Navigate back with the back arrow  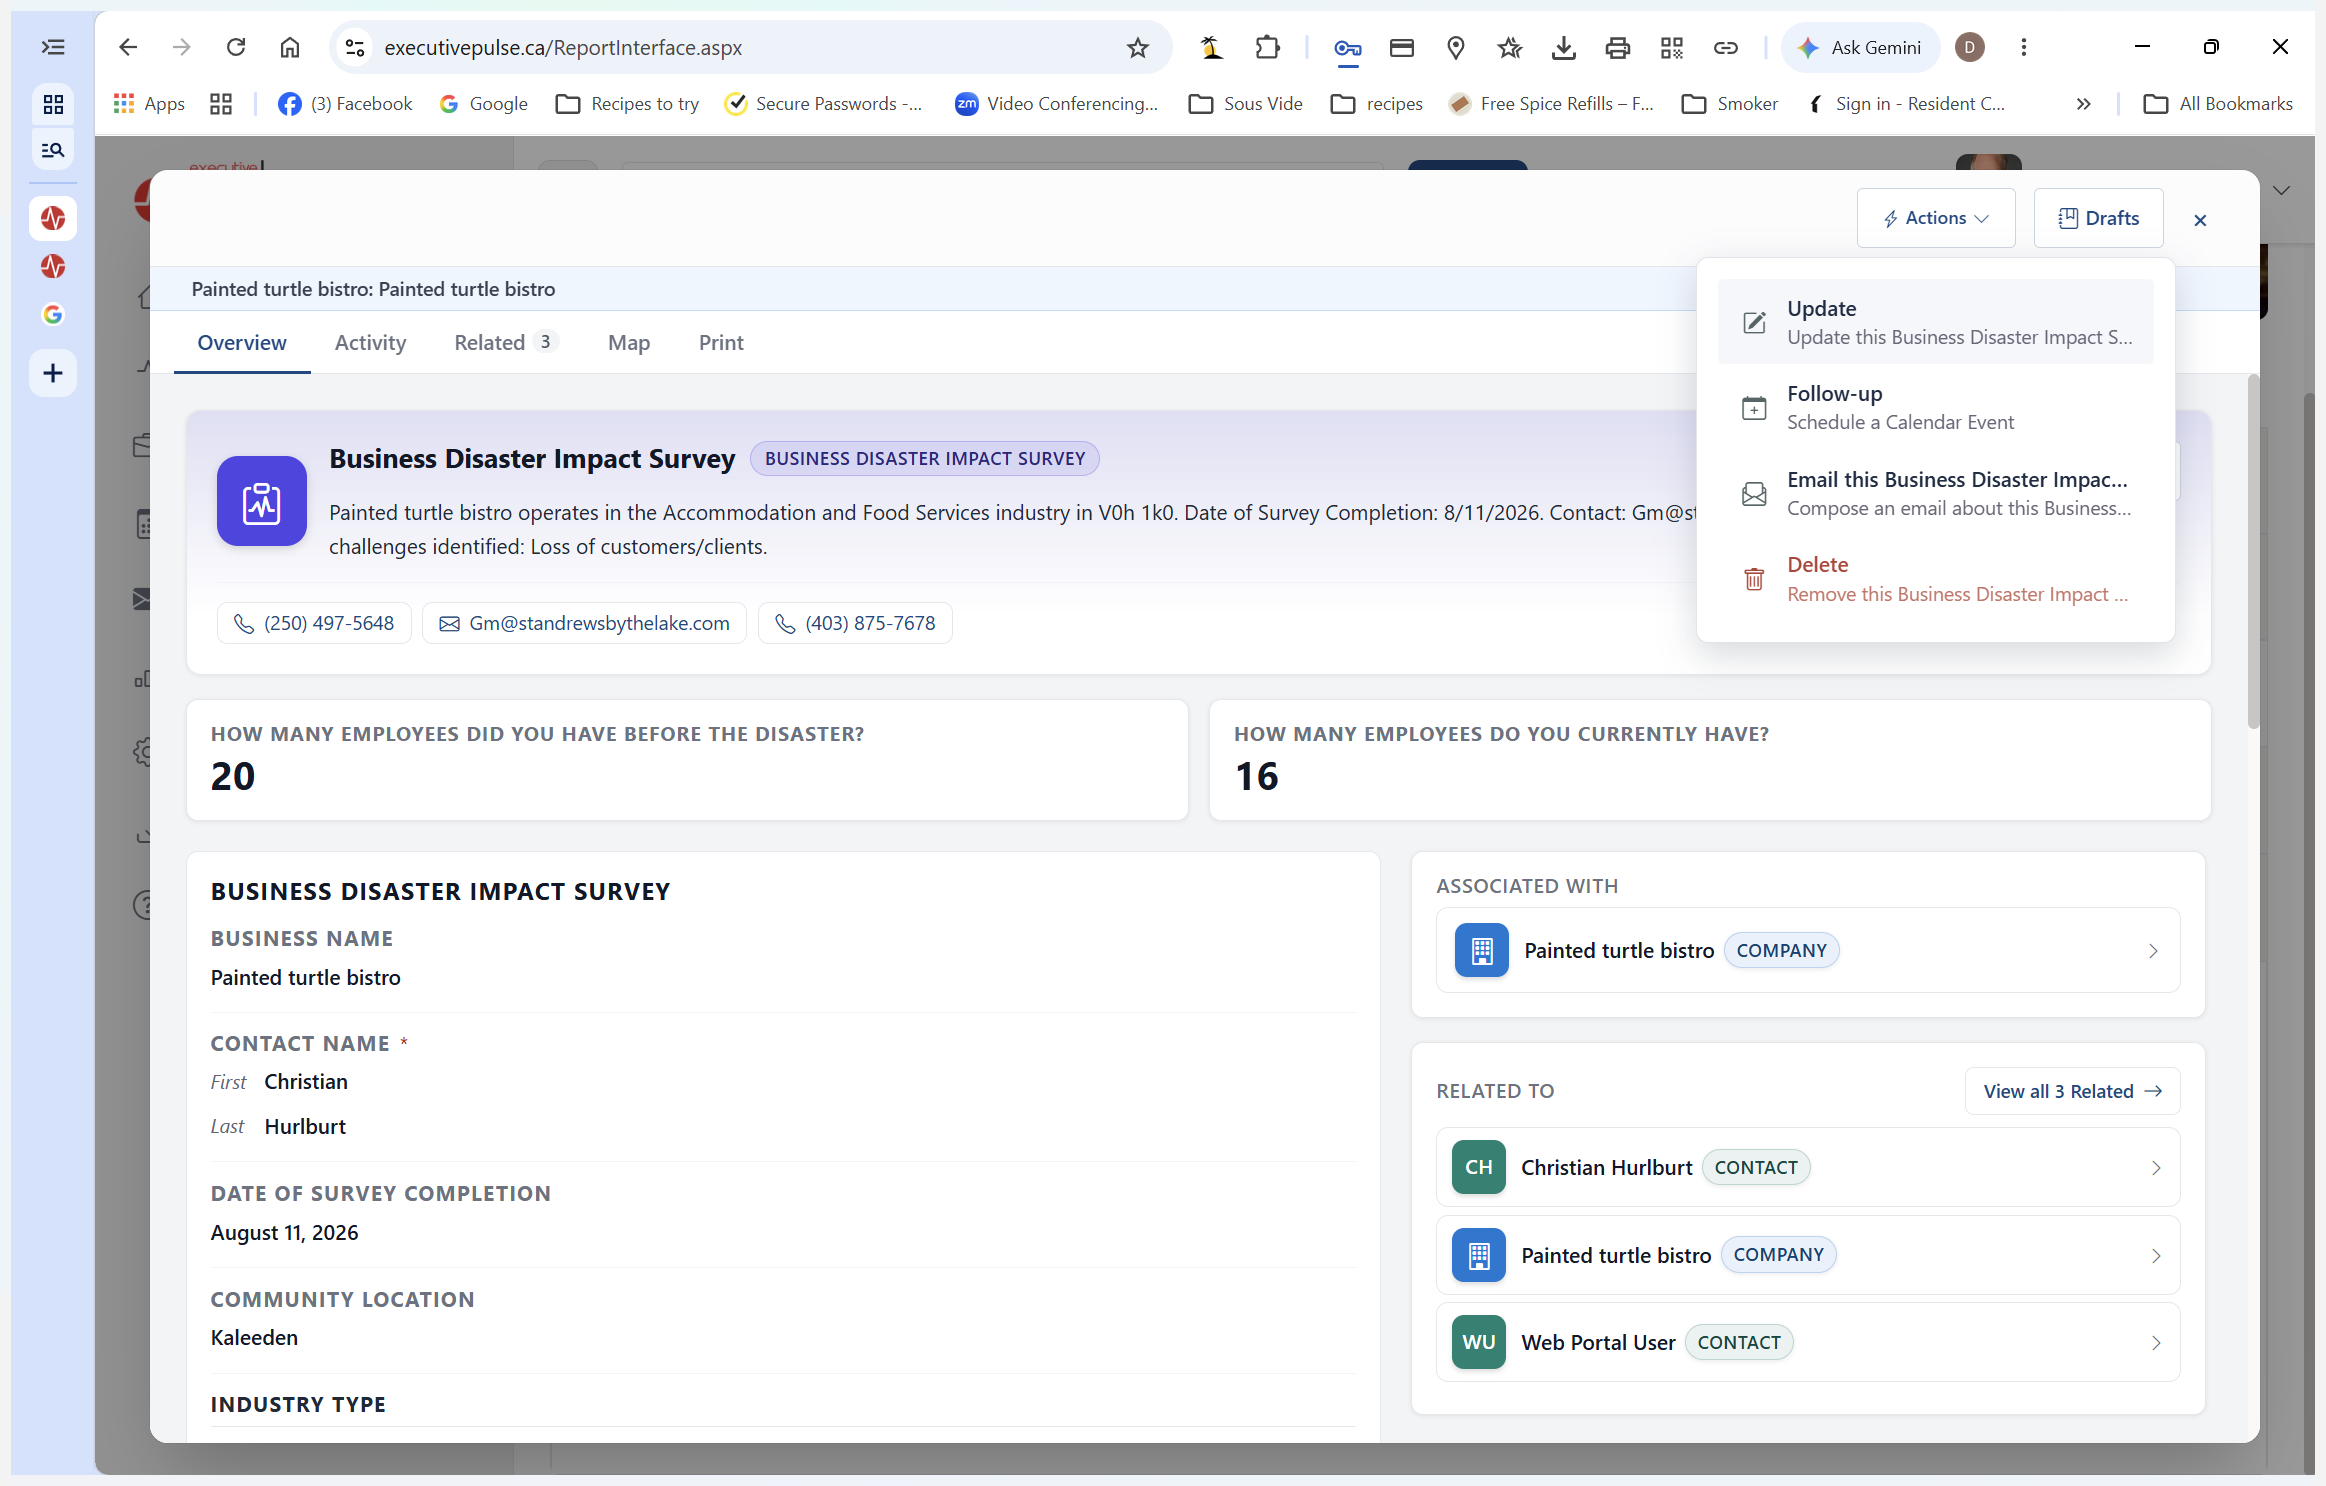tap(128, 47)
